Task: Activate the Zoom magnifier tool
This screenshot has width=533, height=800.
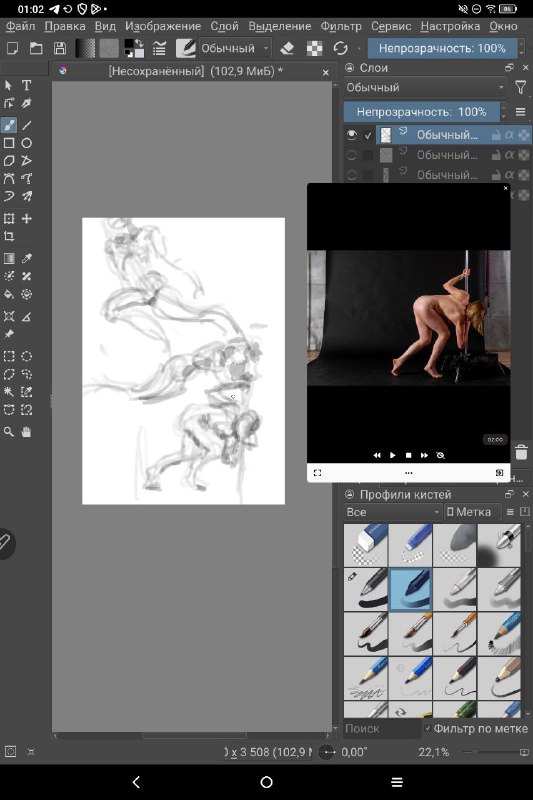Action: point(9,432)
